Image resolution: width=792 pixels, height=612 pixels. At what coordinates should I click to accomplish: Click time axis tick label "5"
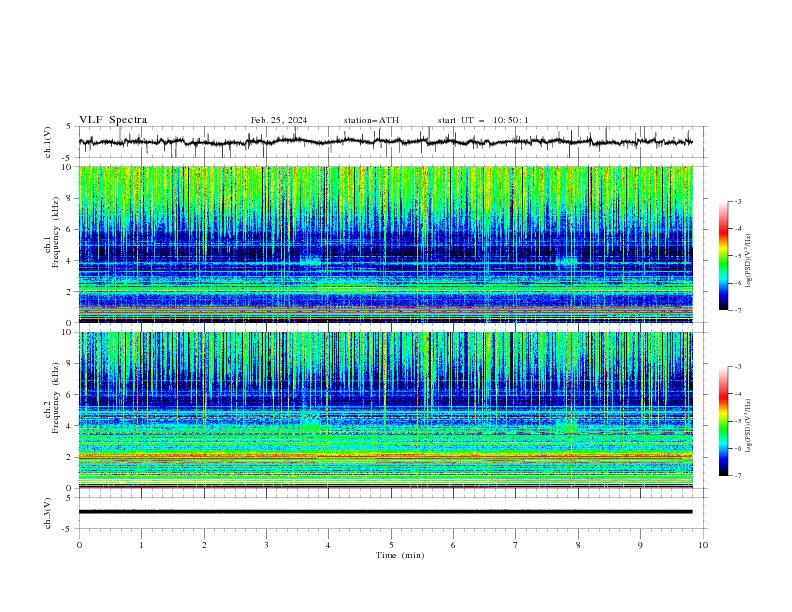pos(391,545)
